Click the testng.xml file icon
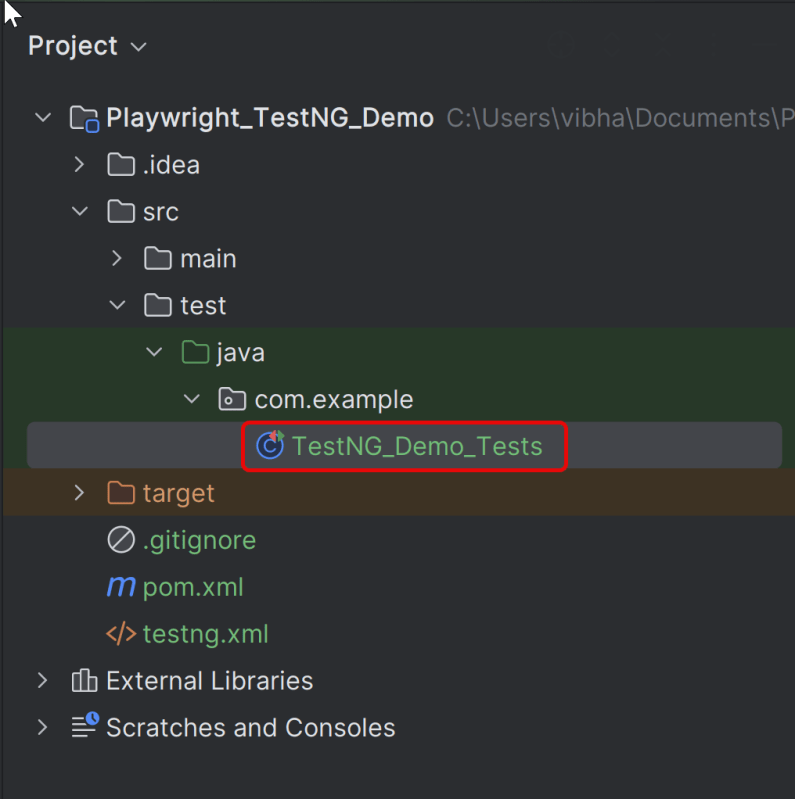 click(121, 634)
